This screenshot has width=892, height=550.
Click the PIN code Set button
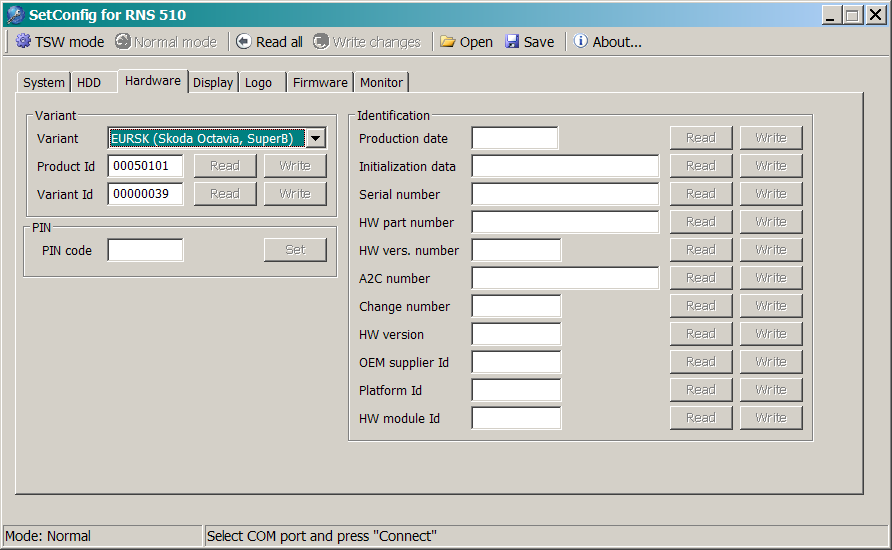295,250
